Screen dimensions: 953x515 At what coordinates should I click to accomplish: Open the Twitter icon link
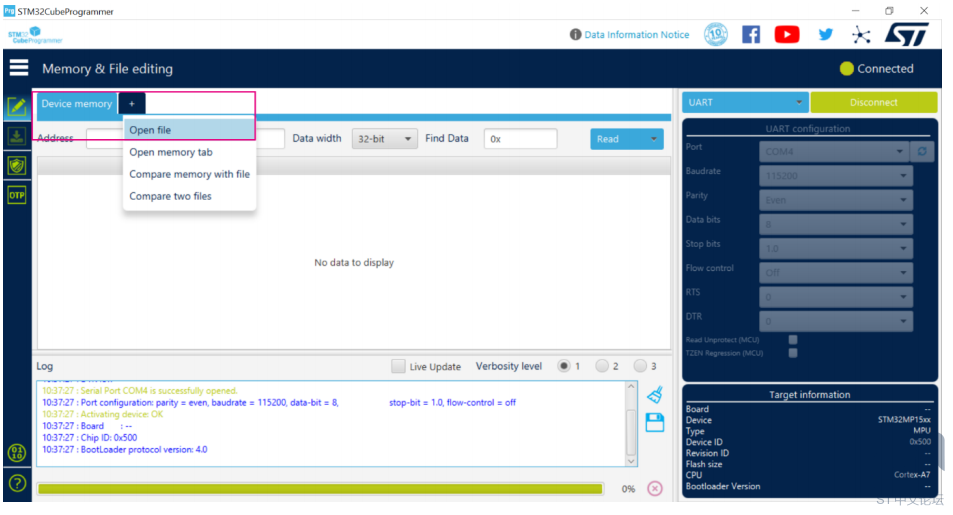click(825, 35)
